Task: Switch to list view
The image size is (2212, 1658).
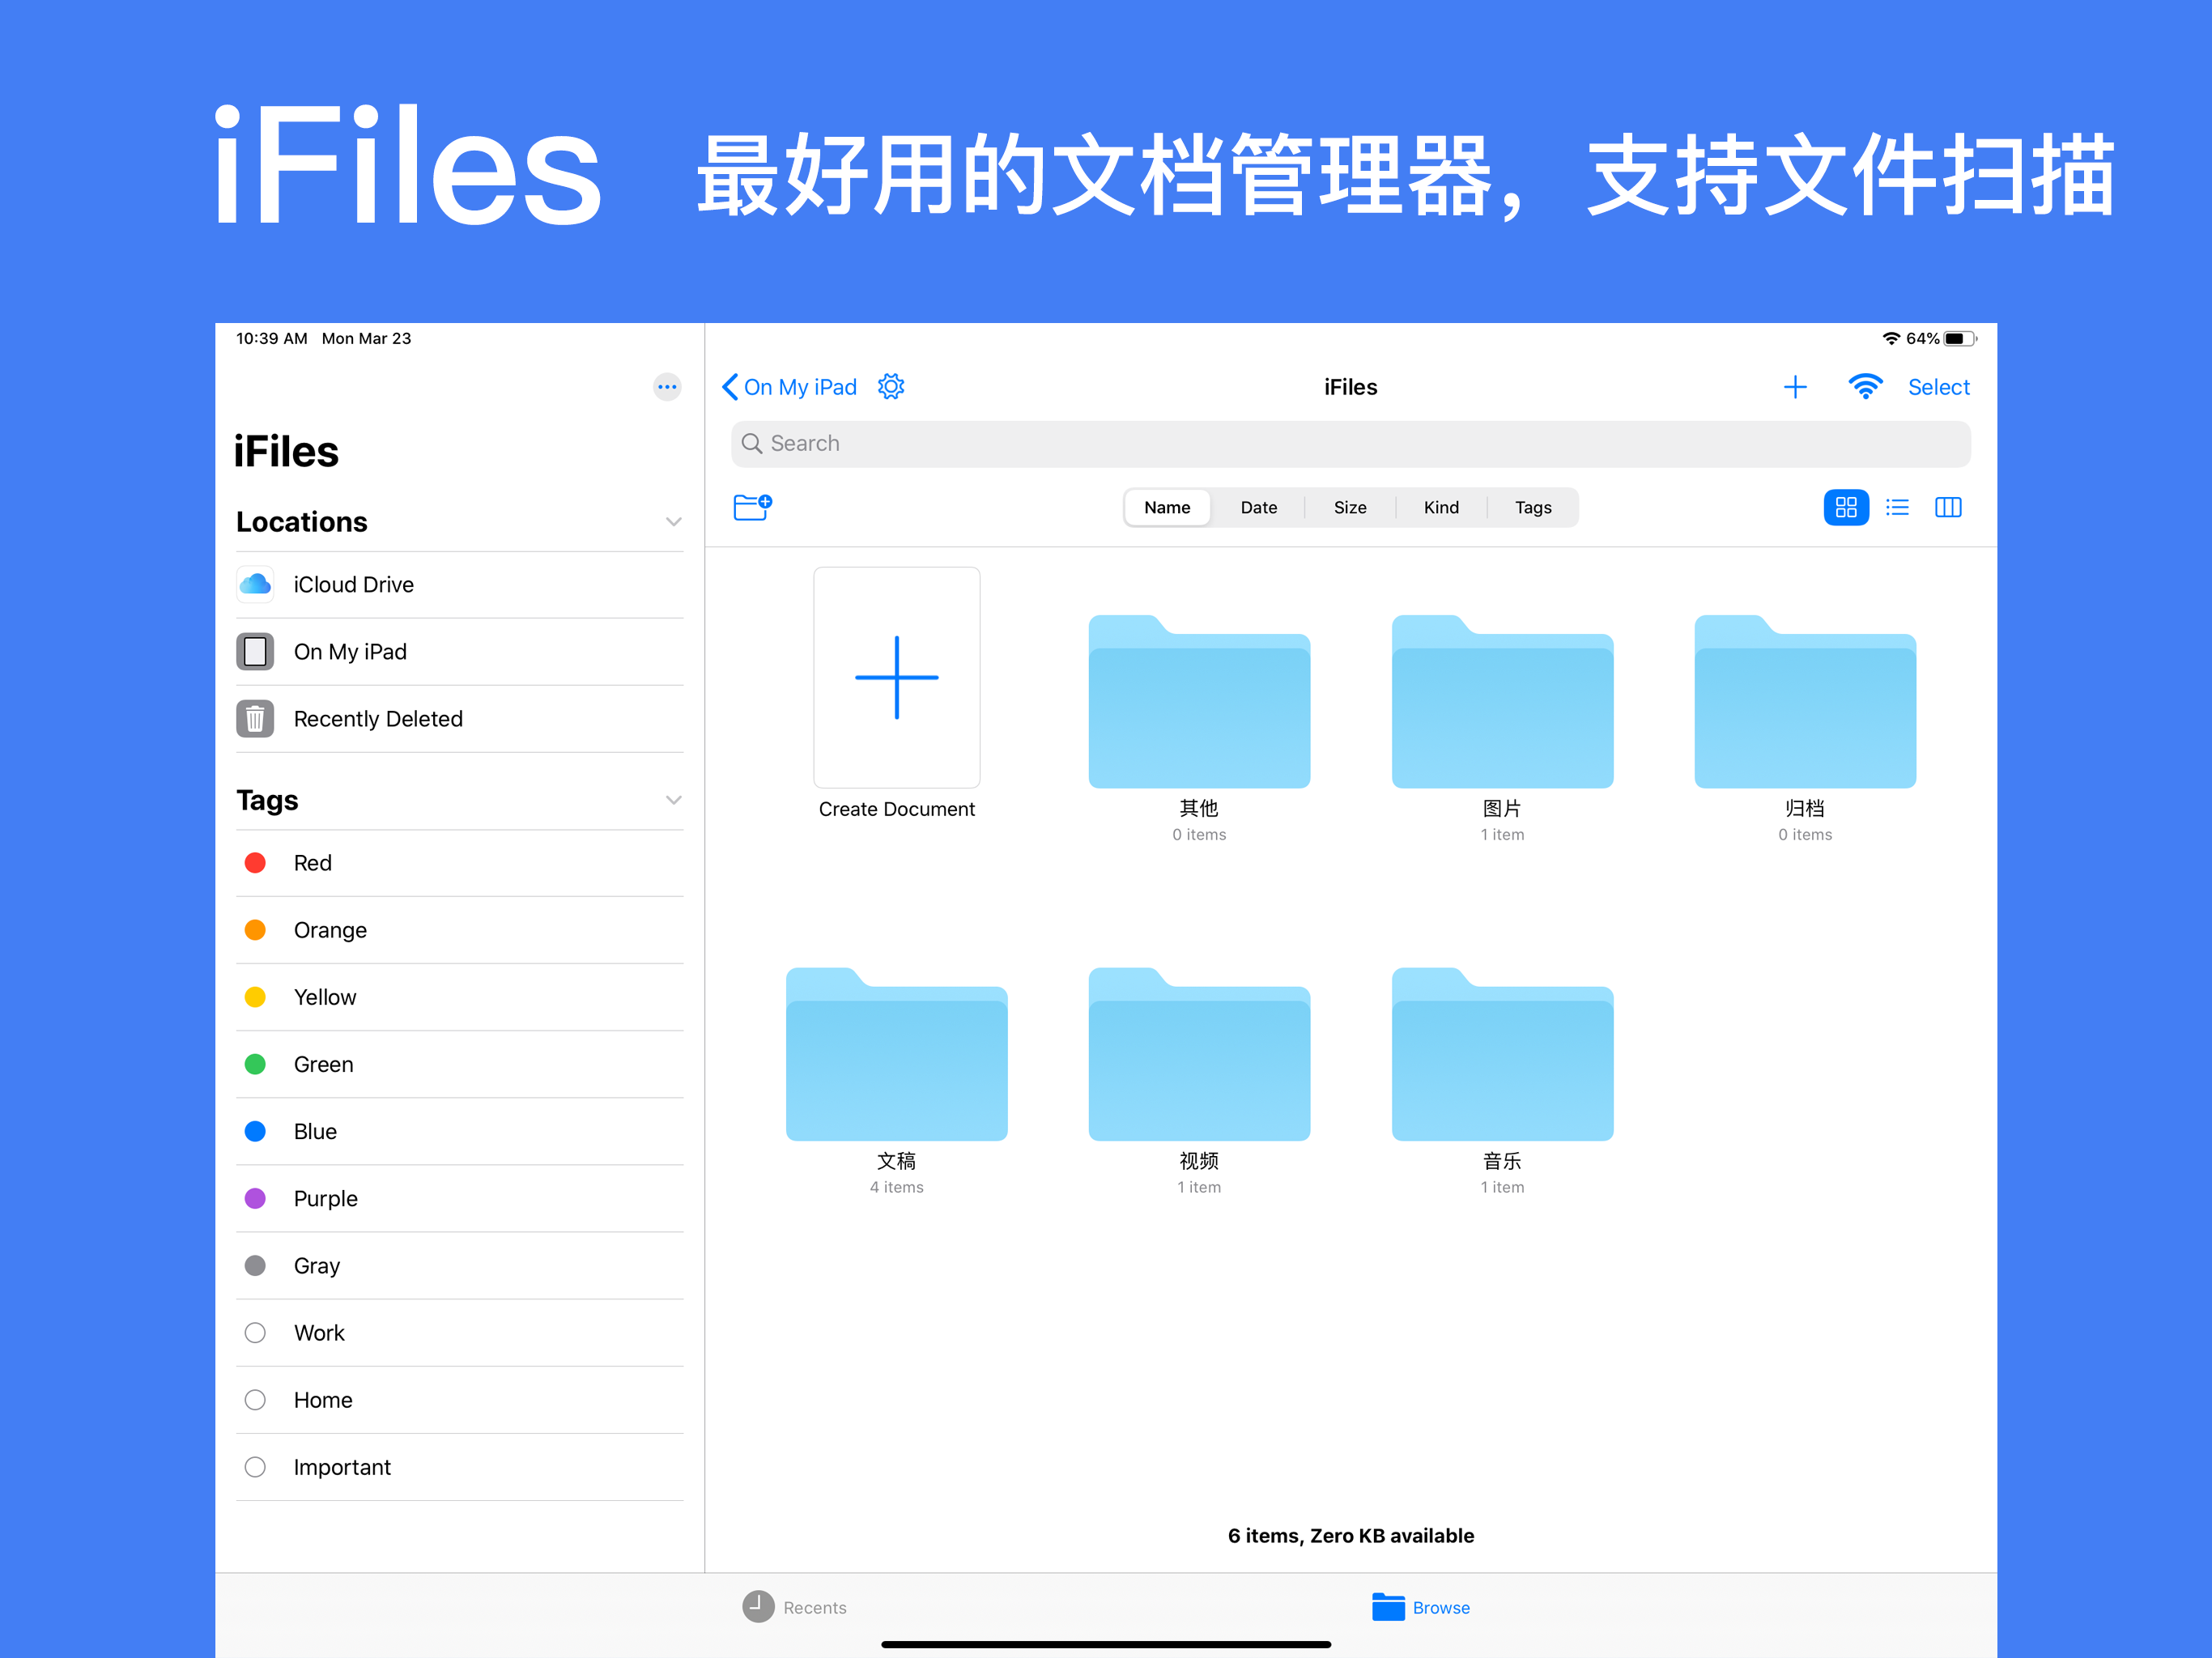Action: pyautogui.click(x=1897, y=507)
